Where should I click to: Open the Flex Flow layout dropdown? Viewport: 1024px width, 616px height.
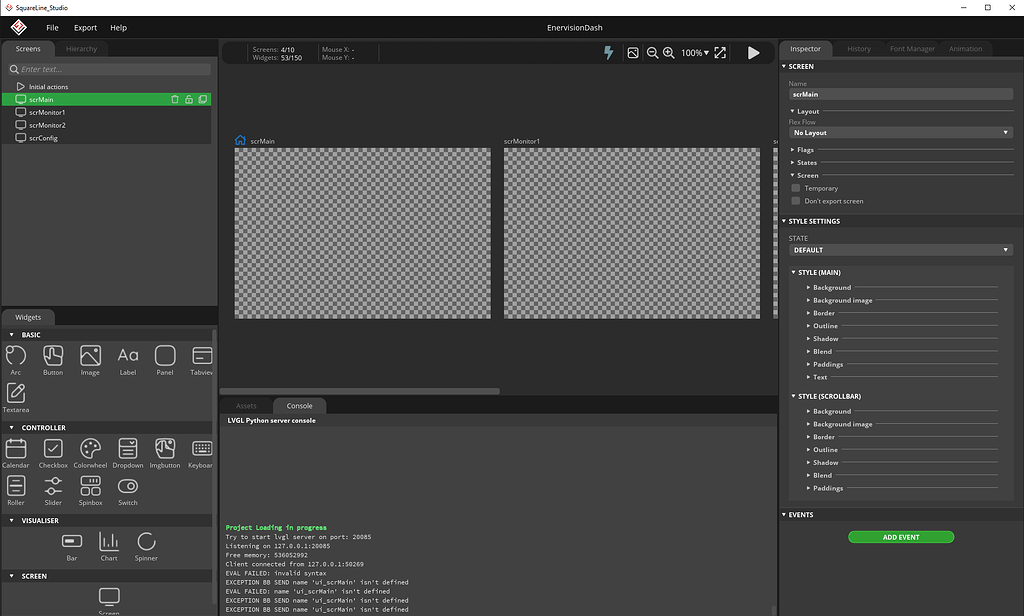click(x=900, y=133)
